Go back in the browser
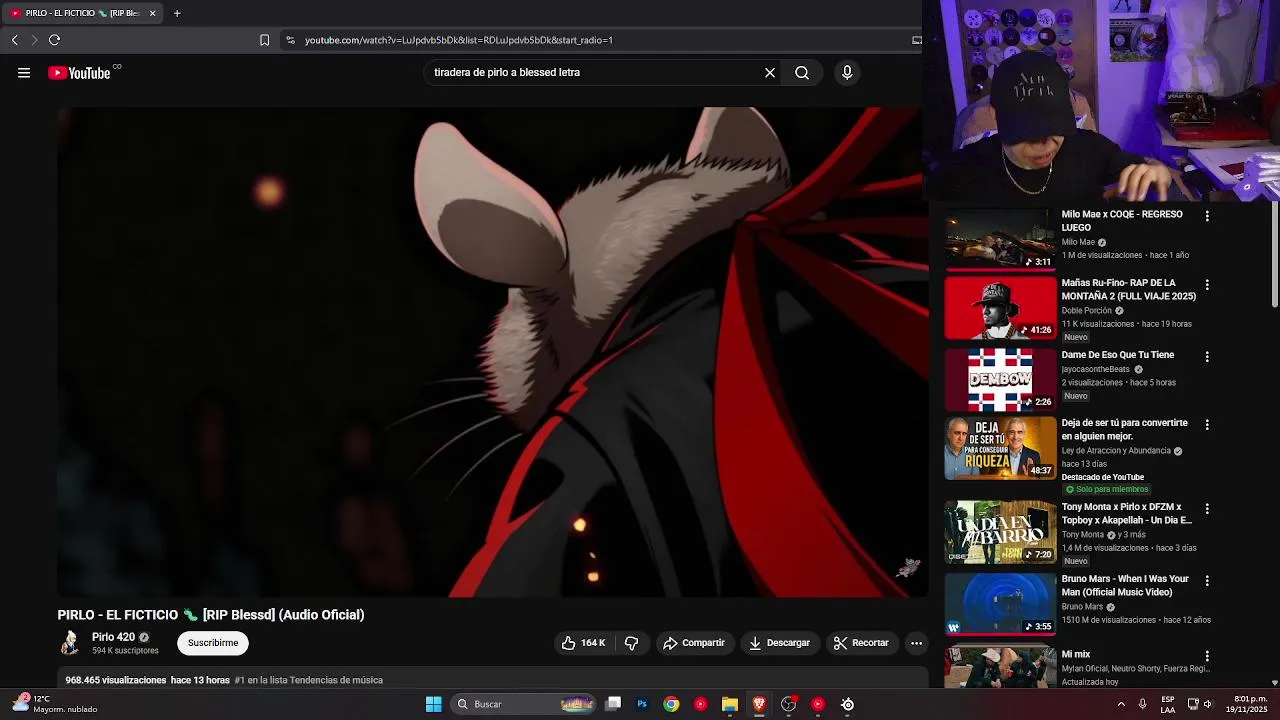This screenshot has height=720, width=1280. pyautogui.click(x=15, y=40)
